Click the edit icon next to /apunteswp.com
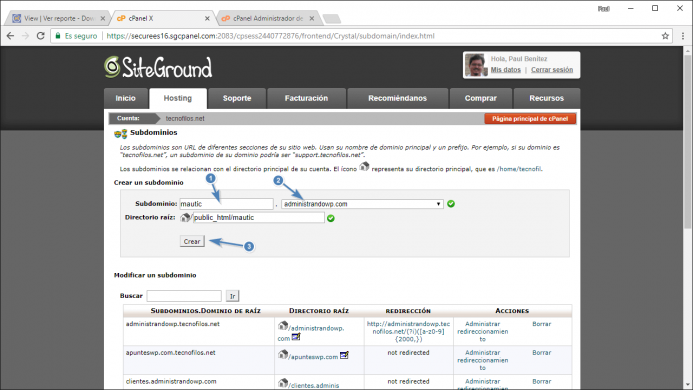 point(344,356)
